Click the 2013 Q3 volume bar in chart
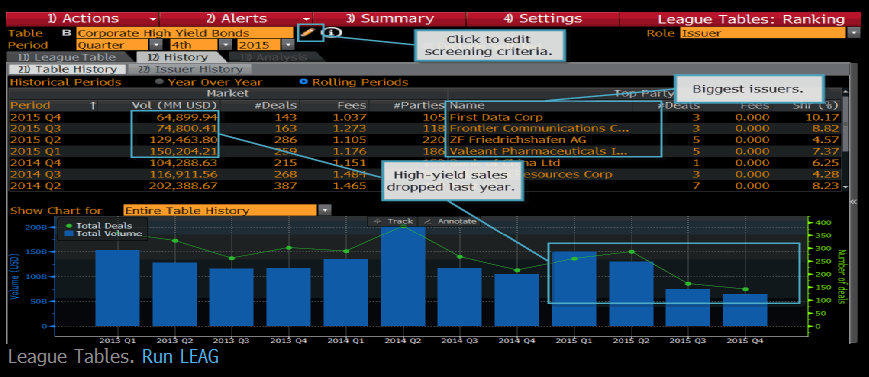The width and height of the screenshot is (869, 377). [232, 297]
